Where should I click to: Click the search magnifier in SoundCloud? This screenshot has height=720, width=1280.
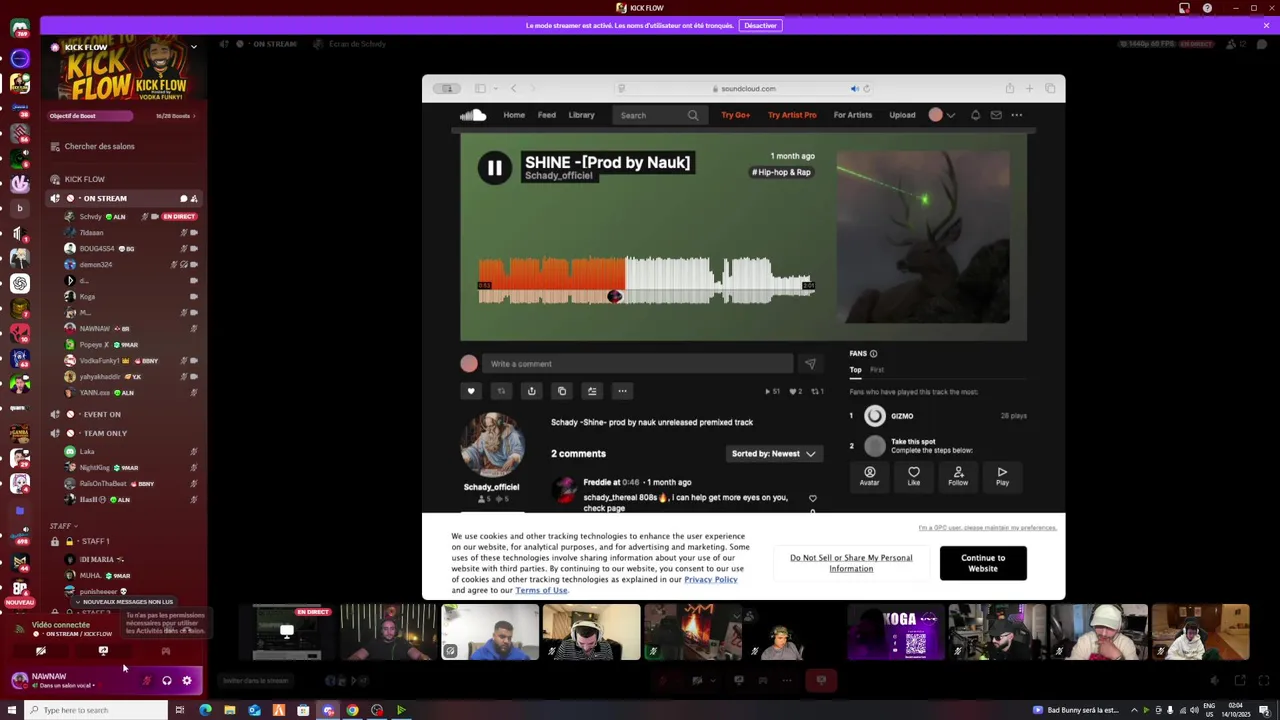click(x=693, y=115)
